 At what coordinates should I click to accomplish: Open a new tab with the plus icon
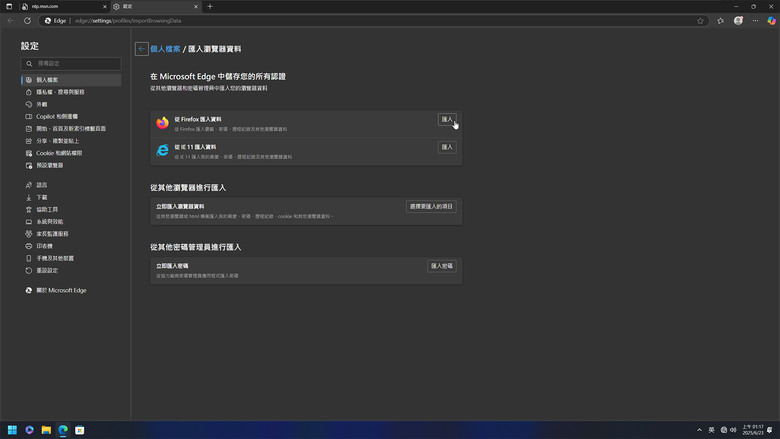click(210, 6)
